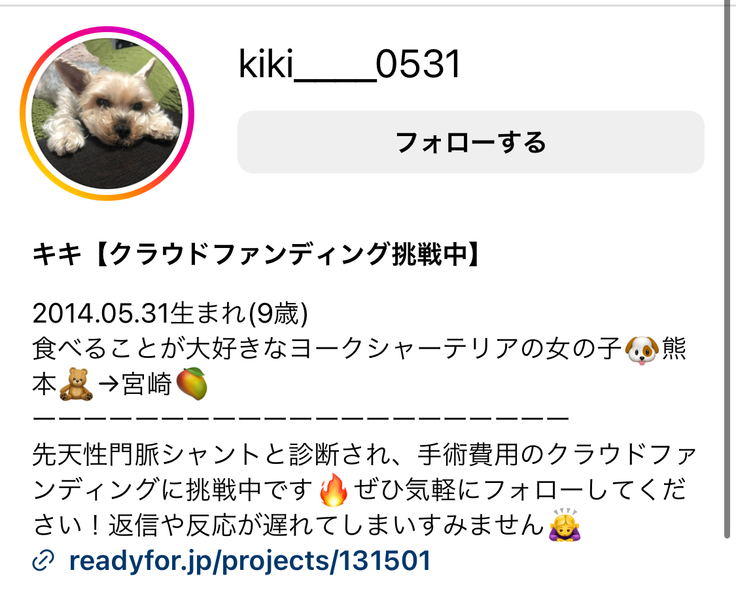
Task: Click the mango emoji after 宮崎
Action: click(192, 384)
